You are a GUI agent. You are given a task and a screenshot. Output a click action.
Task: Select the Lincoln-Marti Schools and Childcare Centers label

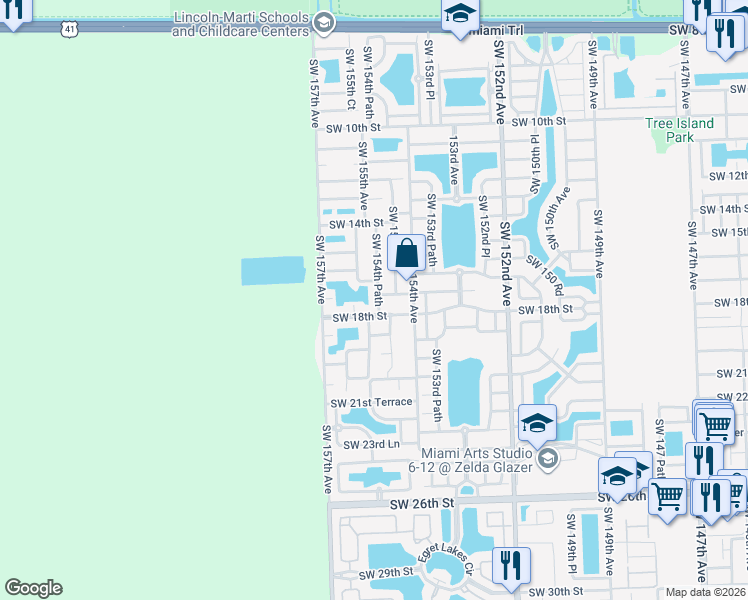[x=241, y=24]
